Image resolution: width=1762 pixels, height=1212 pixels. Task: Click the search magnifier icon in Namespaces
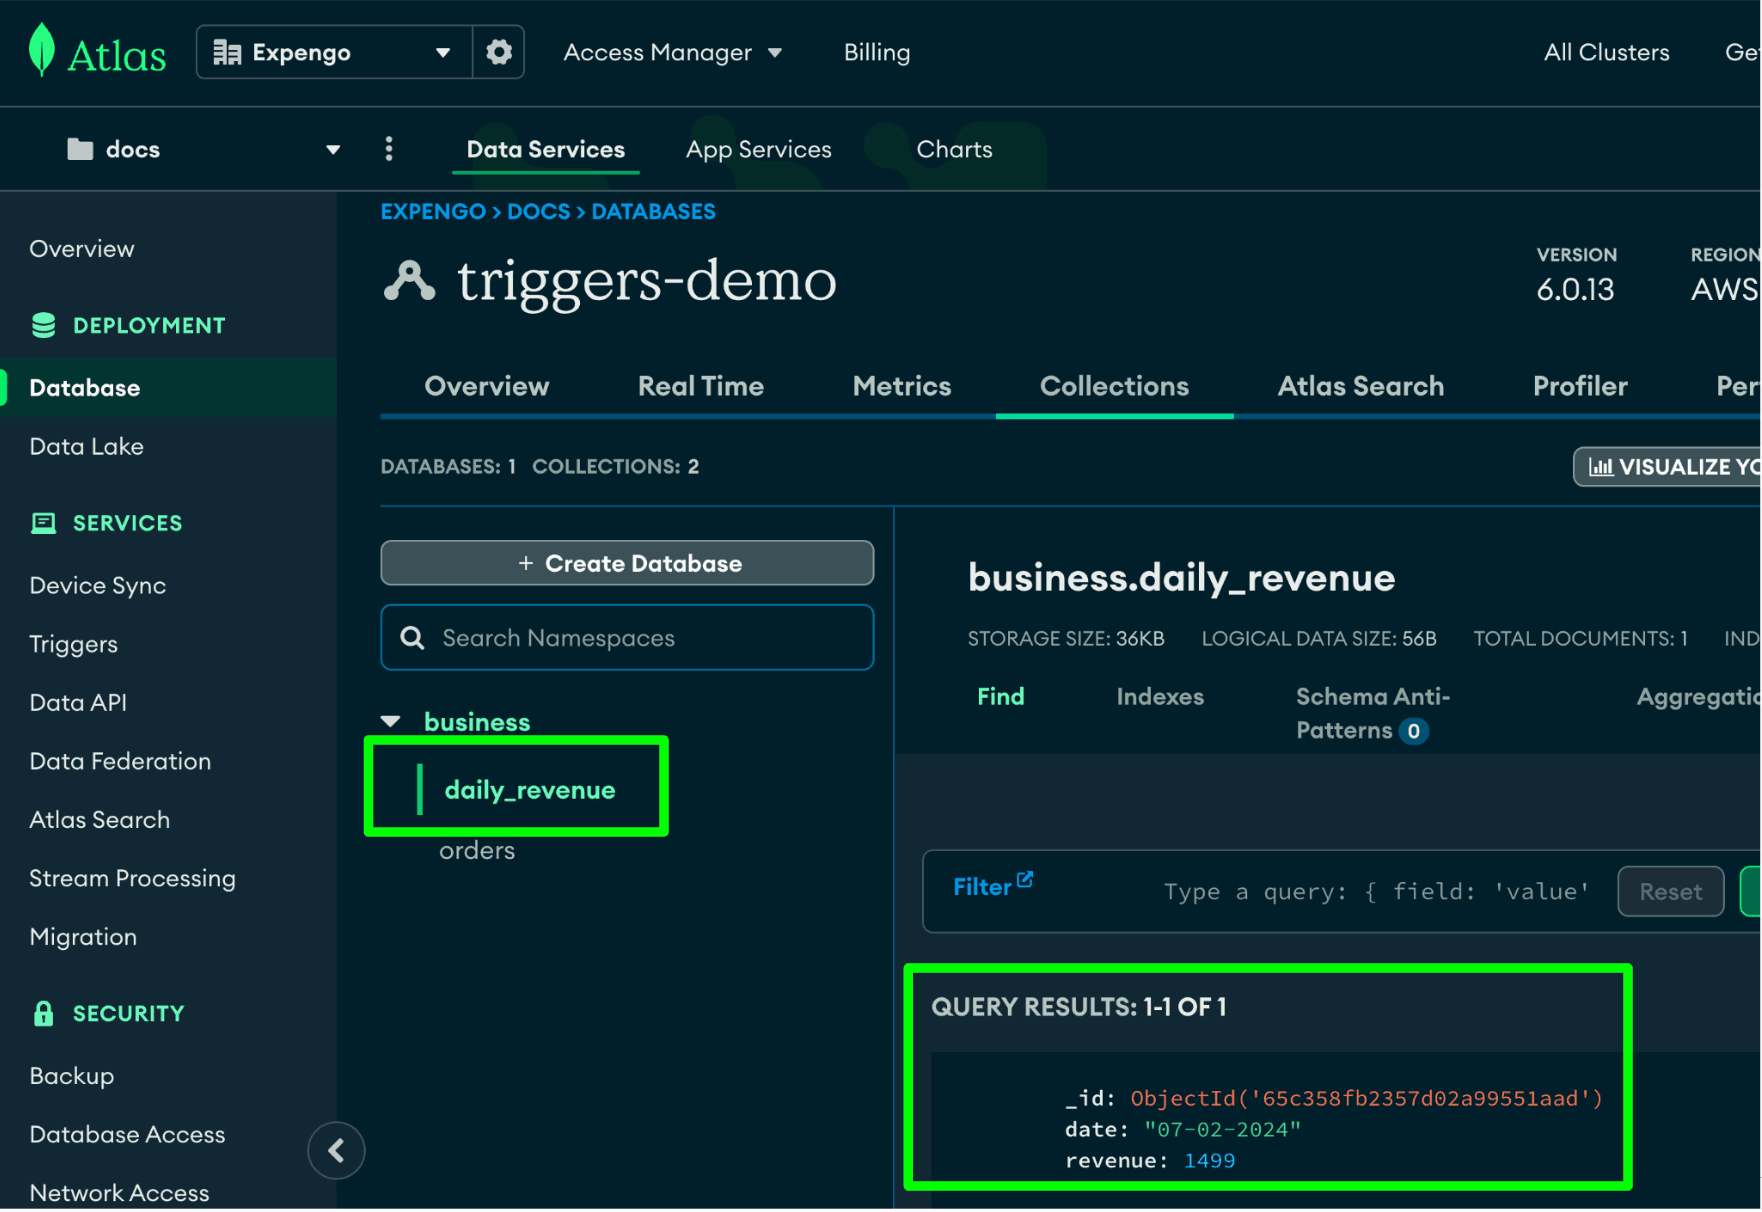click(412, 638)
